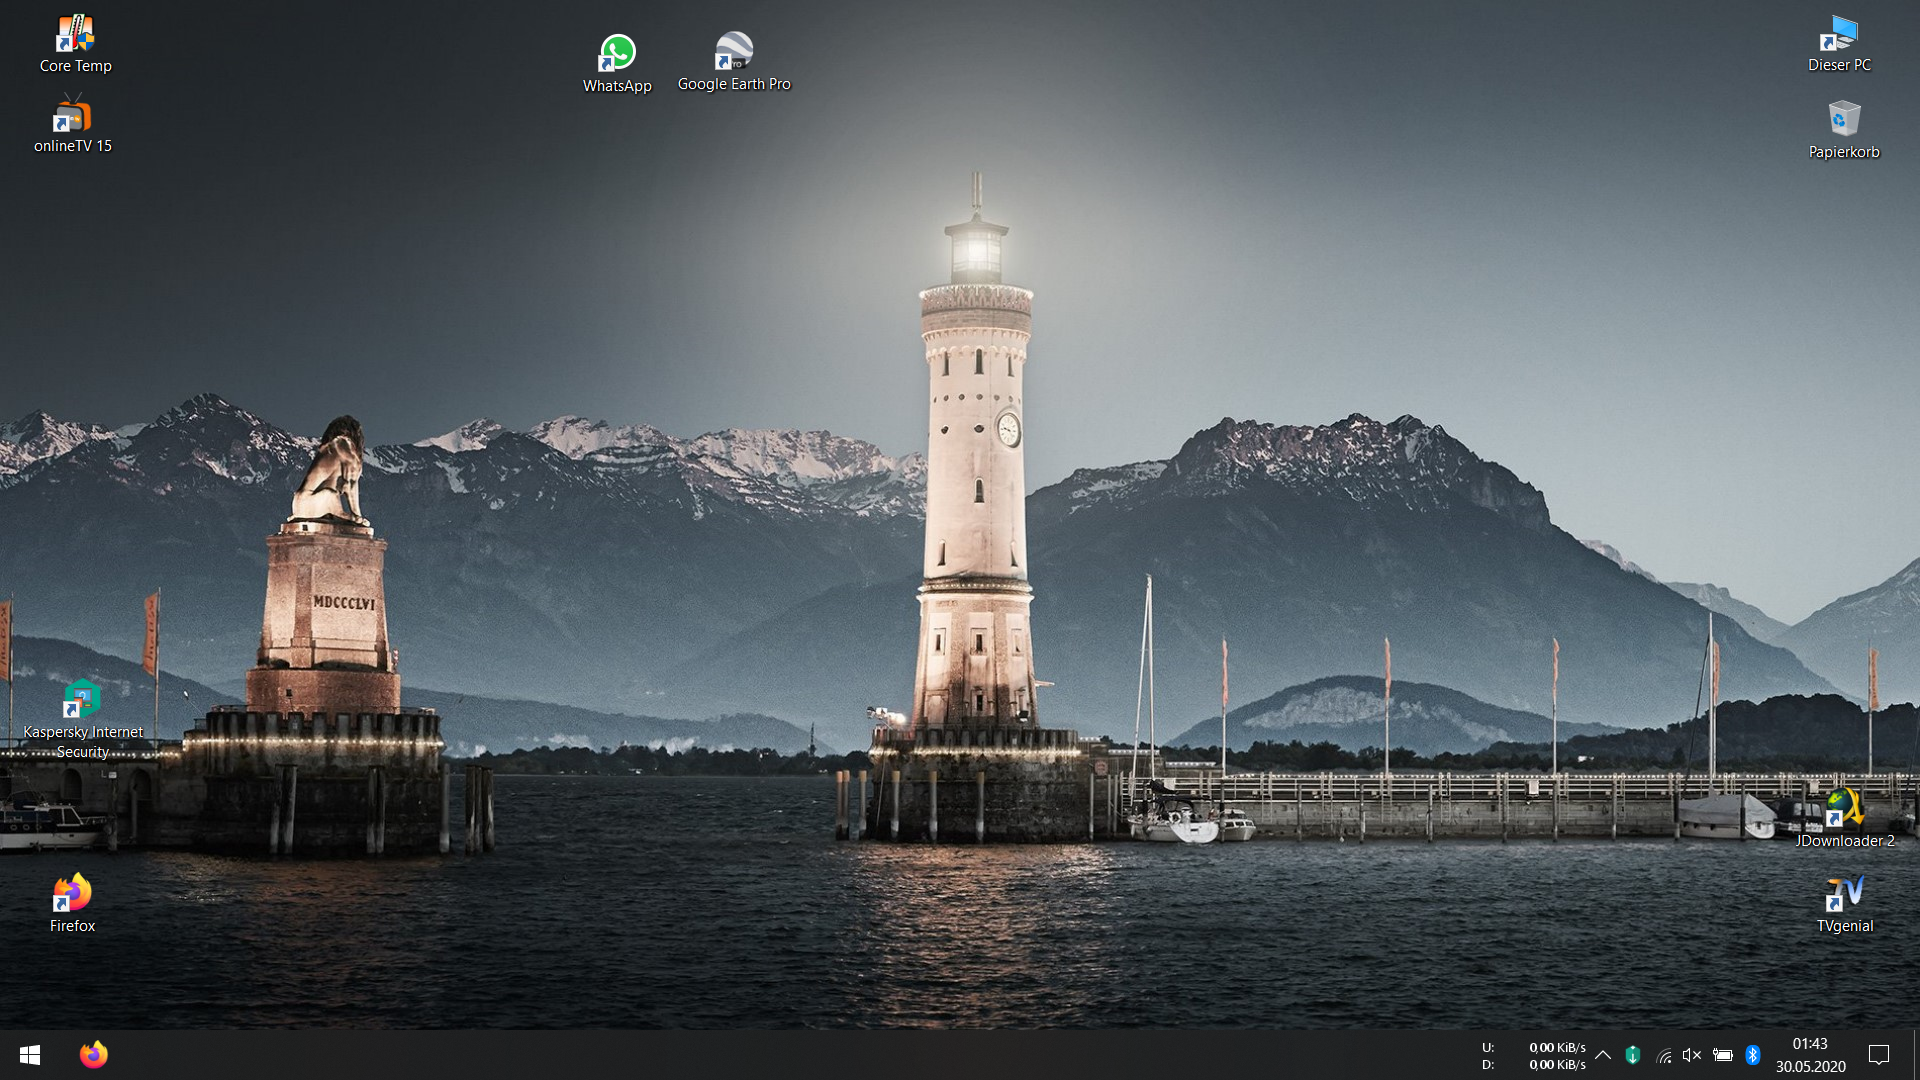The height and width of the screenshot is (1080, 1920).
Task: Open clock and calendar showing 01:43
Action: coord(1810,1055)
